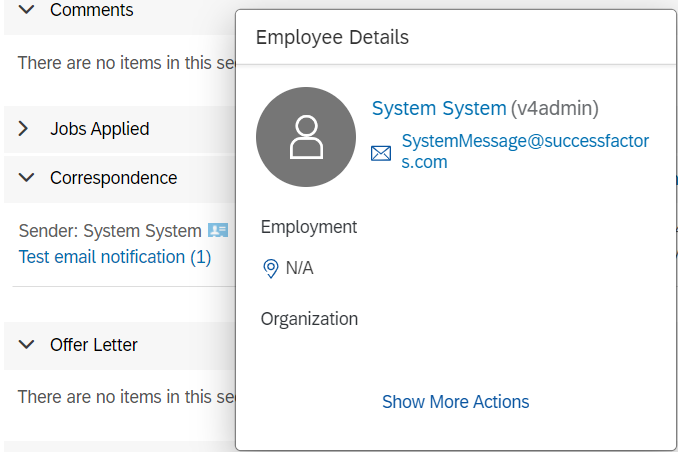
Task: Click the employee avatar placeholder photo
Action: 306,137
